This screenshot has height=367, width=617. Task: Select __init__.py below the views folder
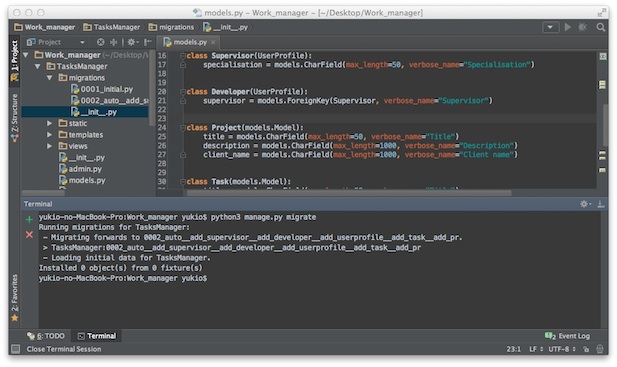pyautogui.click(x=82, y=157)
